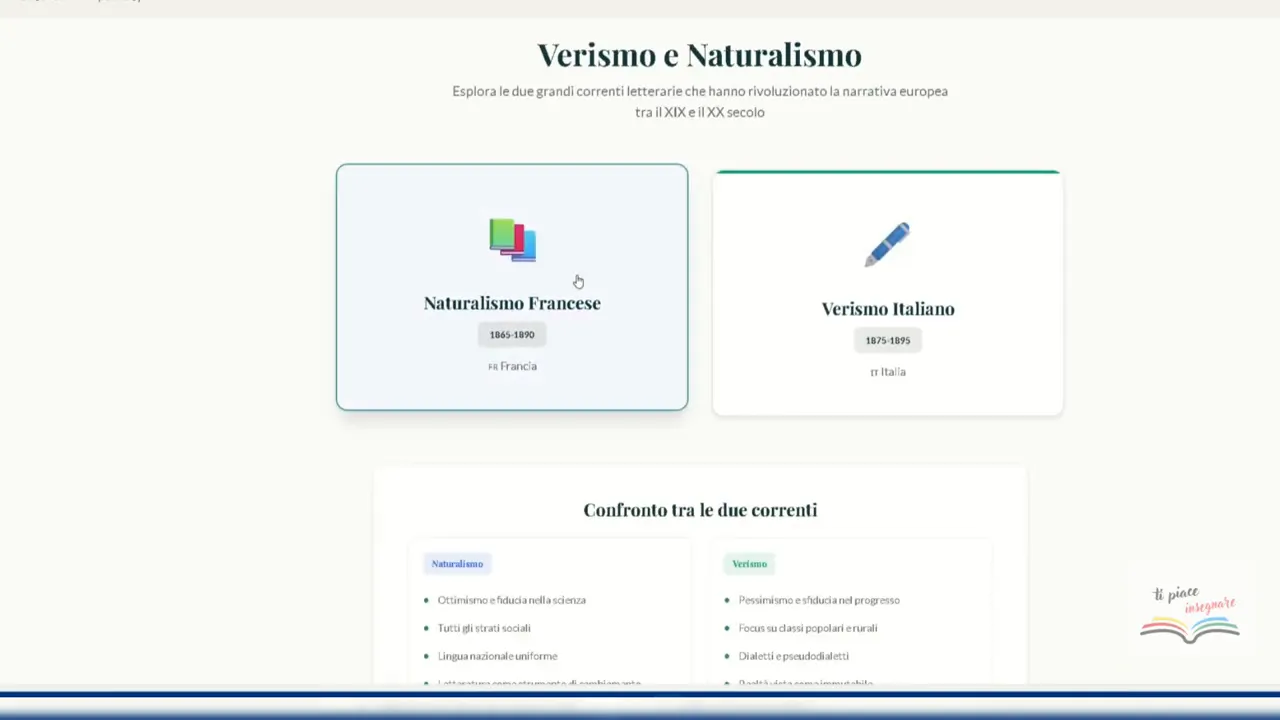Expand the 1865-1890 date badge
This screenshot has width=1280, height=720.
point(512,334)
